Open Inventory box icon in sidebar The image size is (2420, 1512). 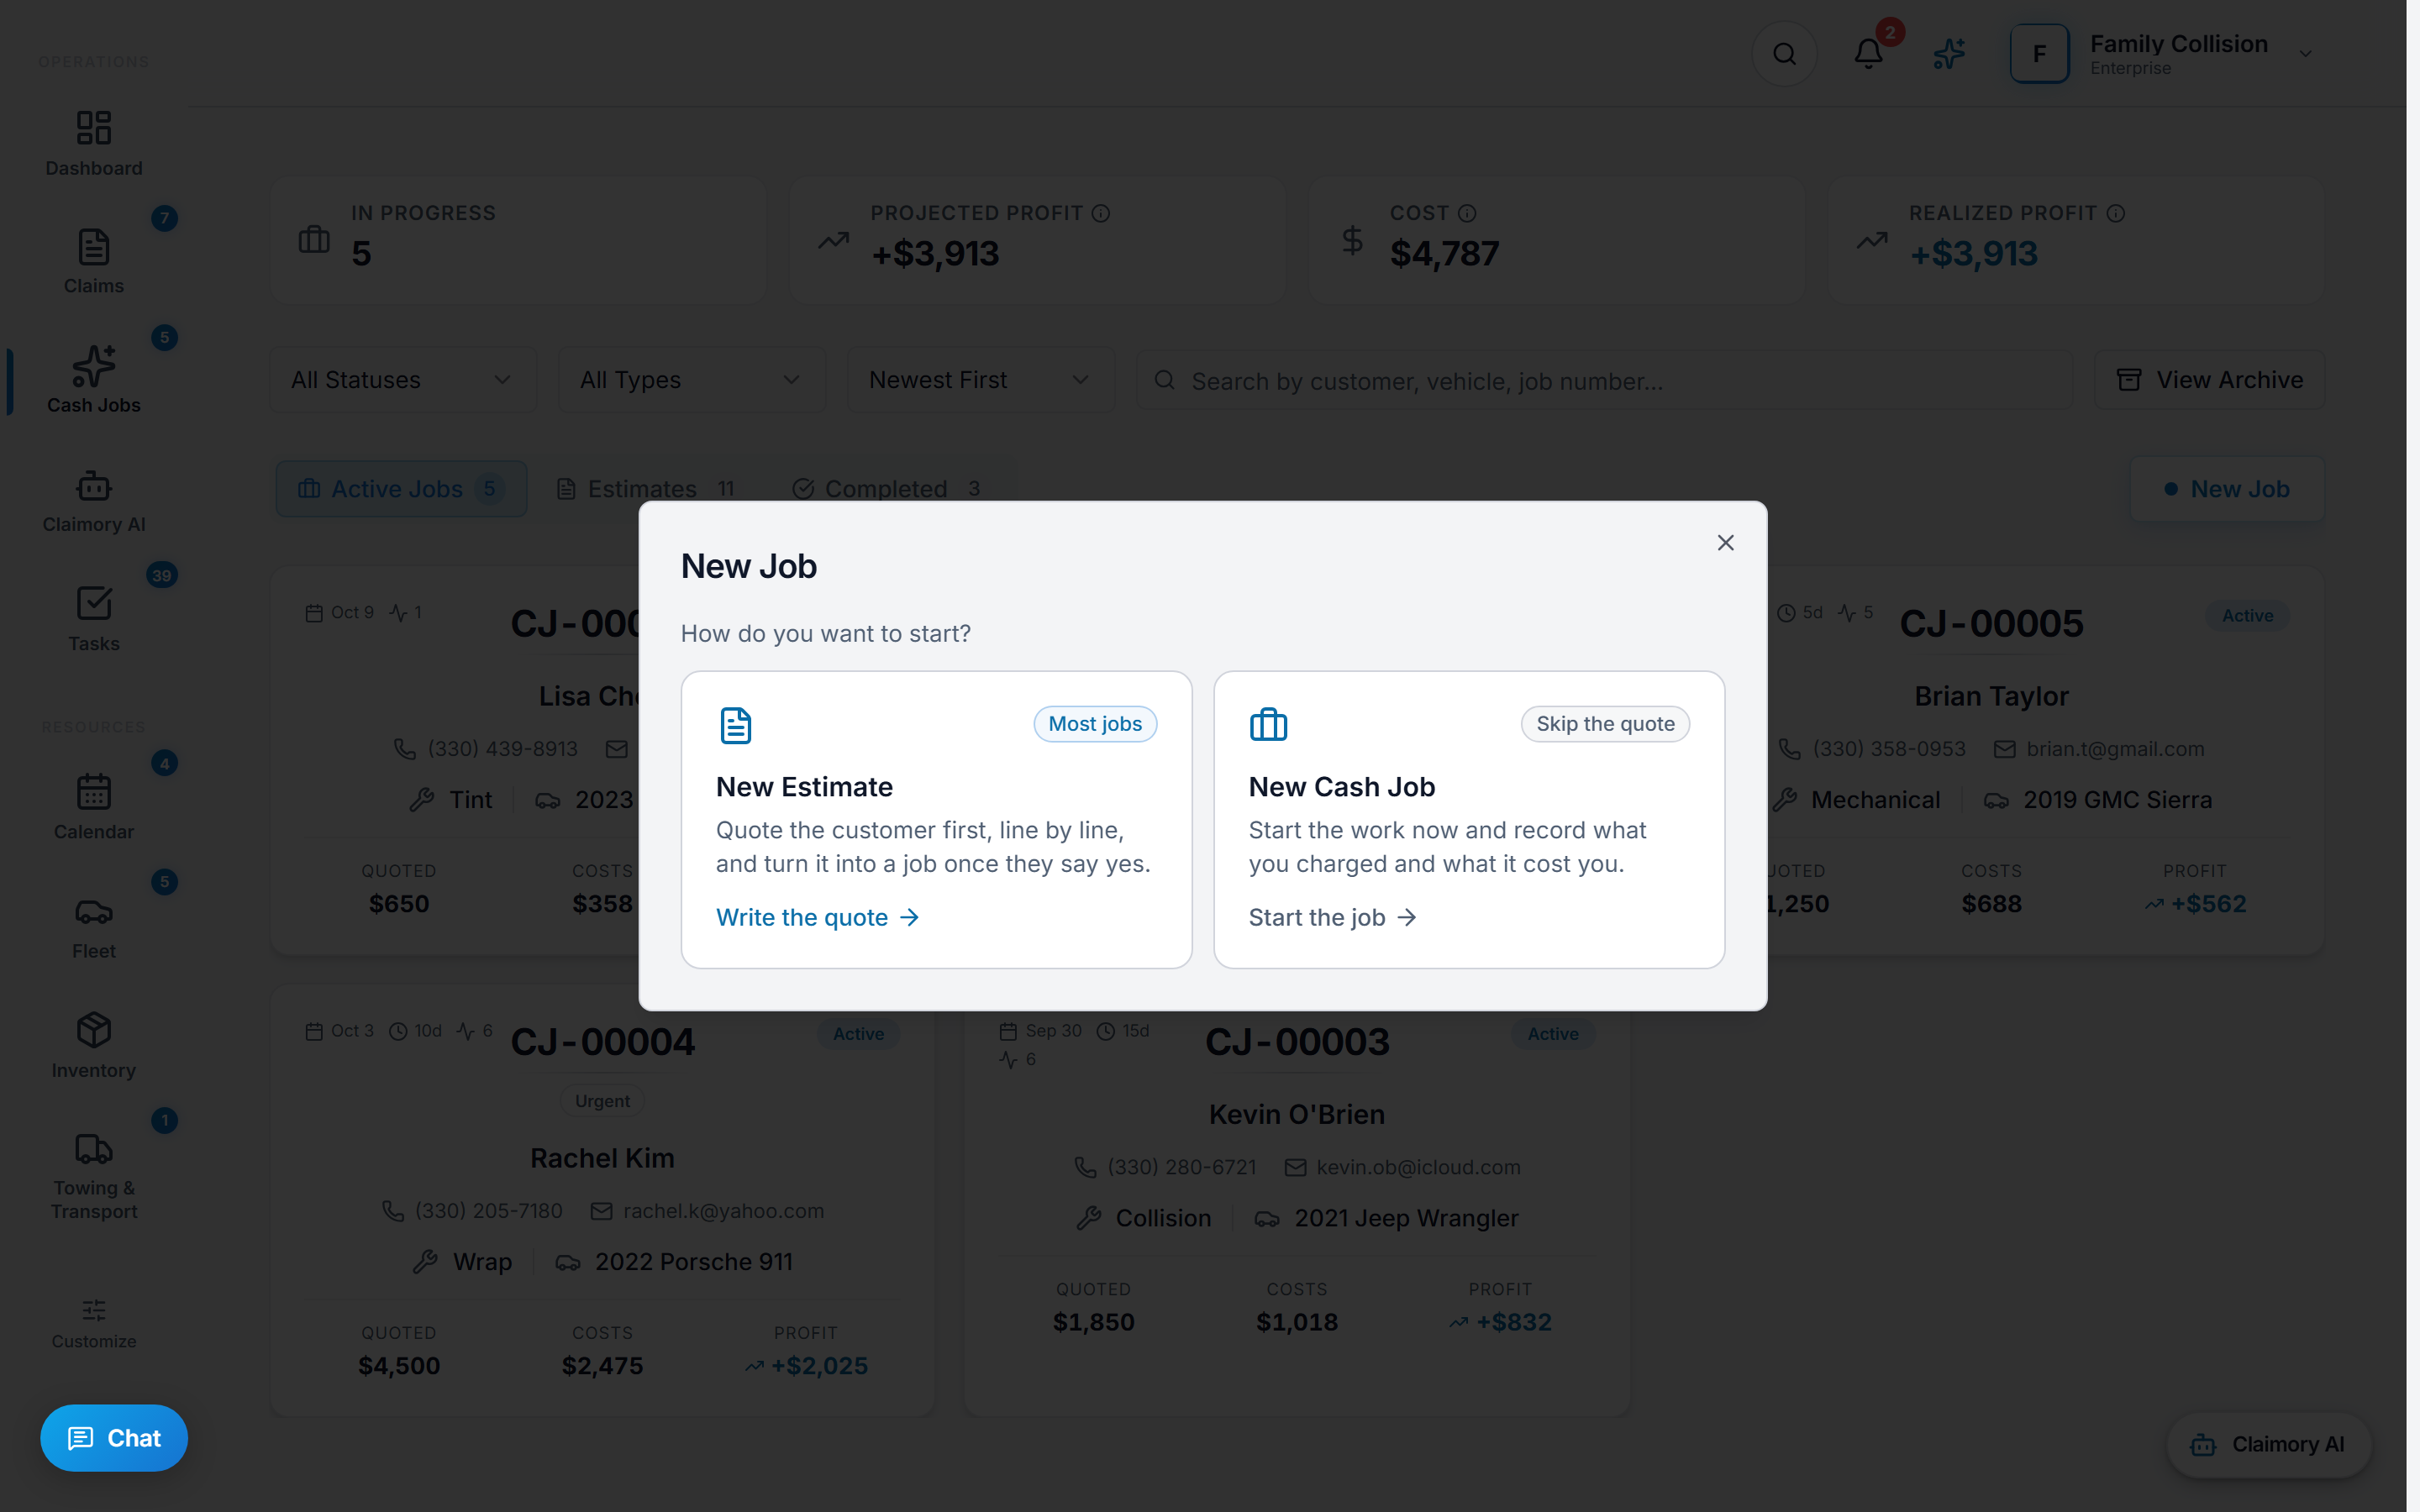click(94, 1030)
